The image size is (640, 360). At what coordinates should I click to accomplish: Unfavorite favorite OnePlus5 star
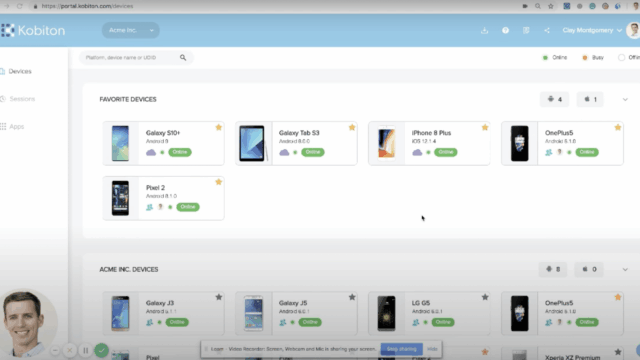click(x=618, y=127)
